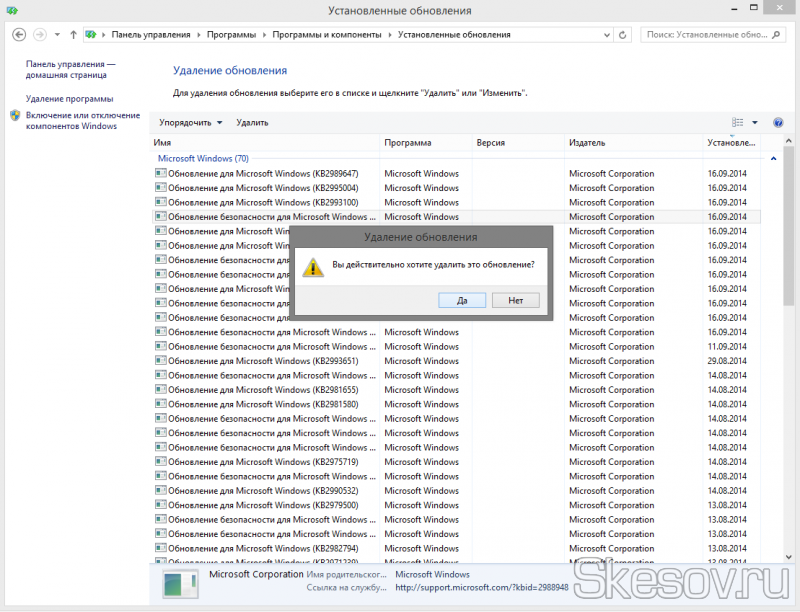This screenshot has height=612, width=800.
Task: Confirm the removal by clicking Да
Action: pos(462,299)
